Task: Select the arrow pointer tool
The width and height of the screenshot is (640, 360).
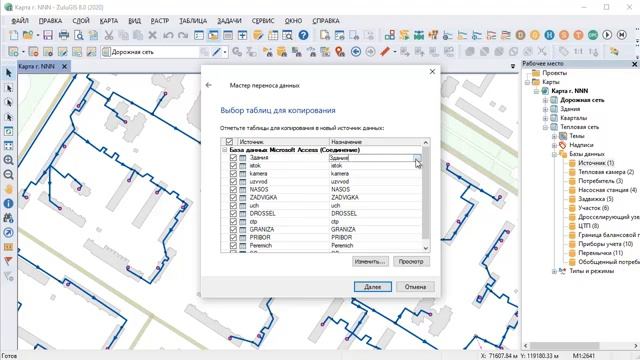Action: point(8,73)
